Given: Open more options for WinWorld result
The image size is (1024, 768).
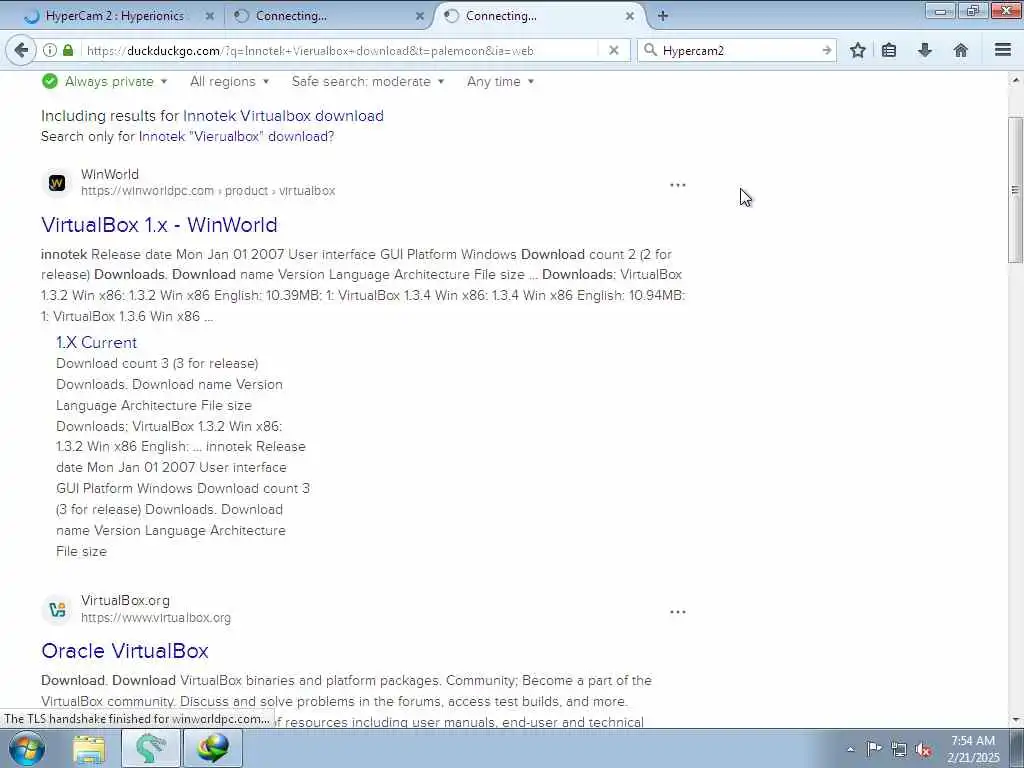Looking at the screenshot, I should click(678, 185).
